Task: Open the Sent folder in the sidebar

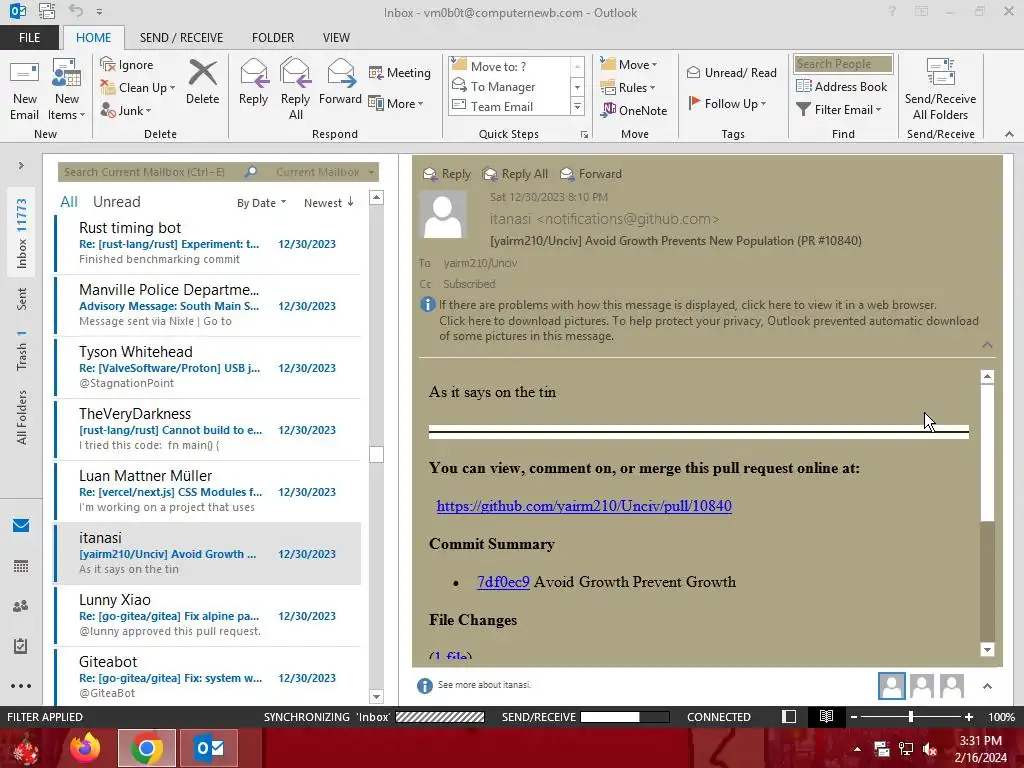Action: 22,298
